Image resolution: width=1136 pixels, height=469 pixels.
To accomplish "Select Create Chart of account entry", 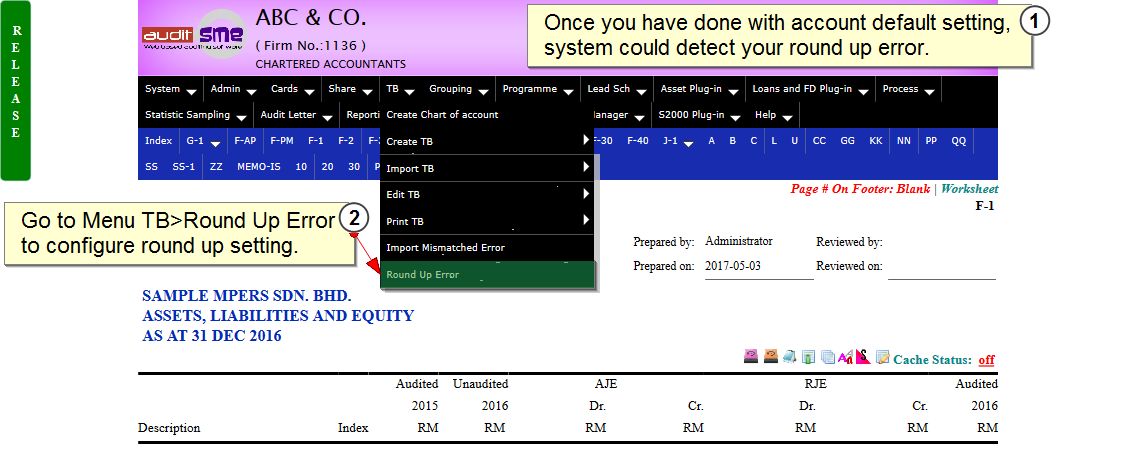I will (x=487, y=115).
